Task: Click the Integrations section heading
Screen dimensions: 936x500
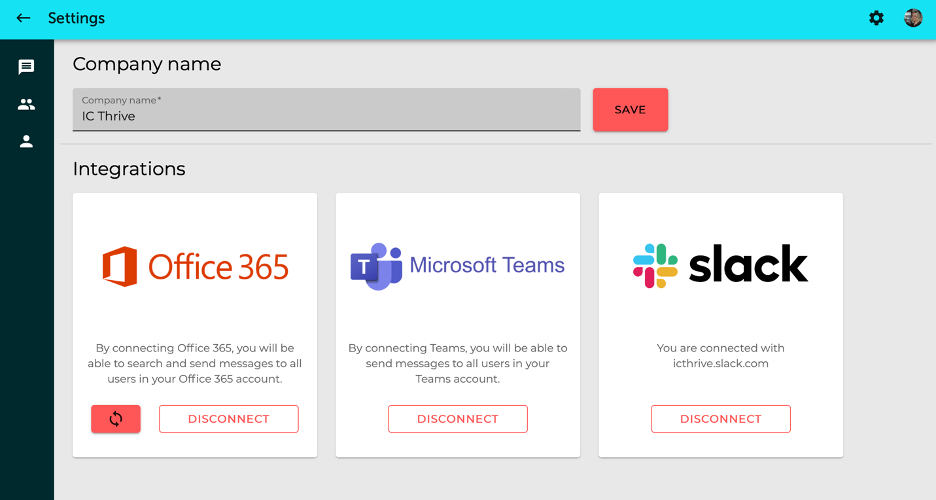Action: coord(129,169)
